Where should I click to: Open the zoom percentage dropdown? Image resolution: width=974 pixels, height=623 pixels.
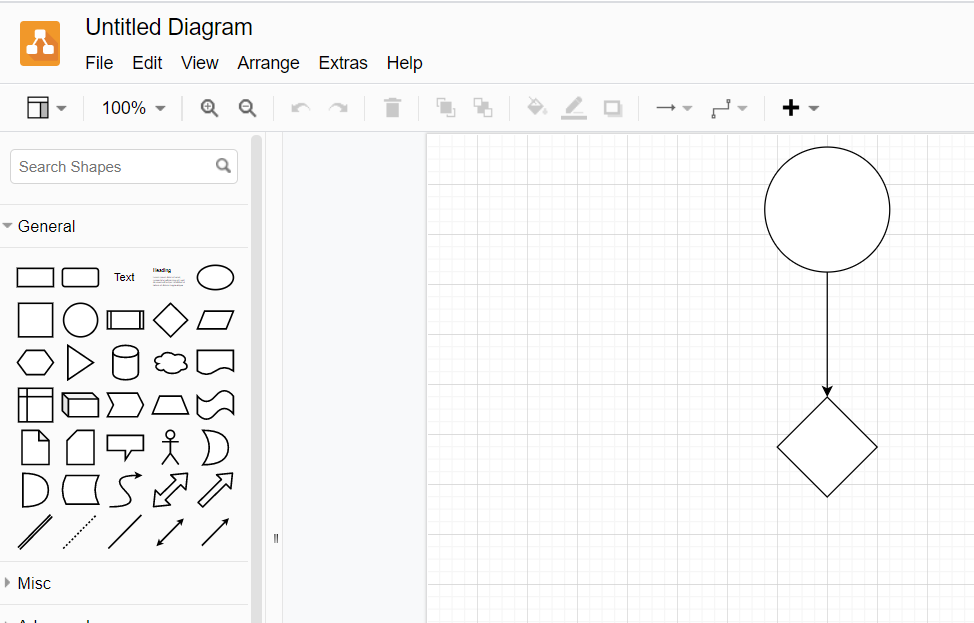click(x=131, y=107)
